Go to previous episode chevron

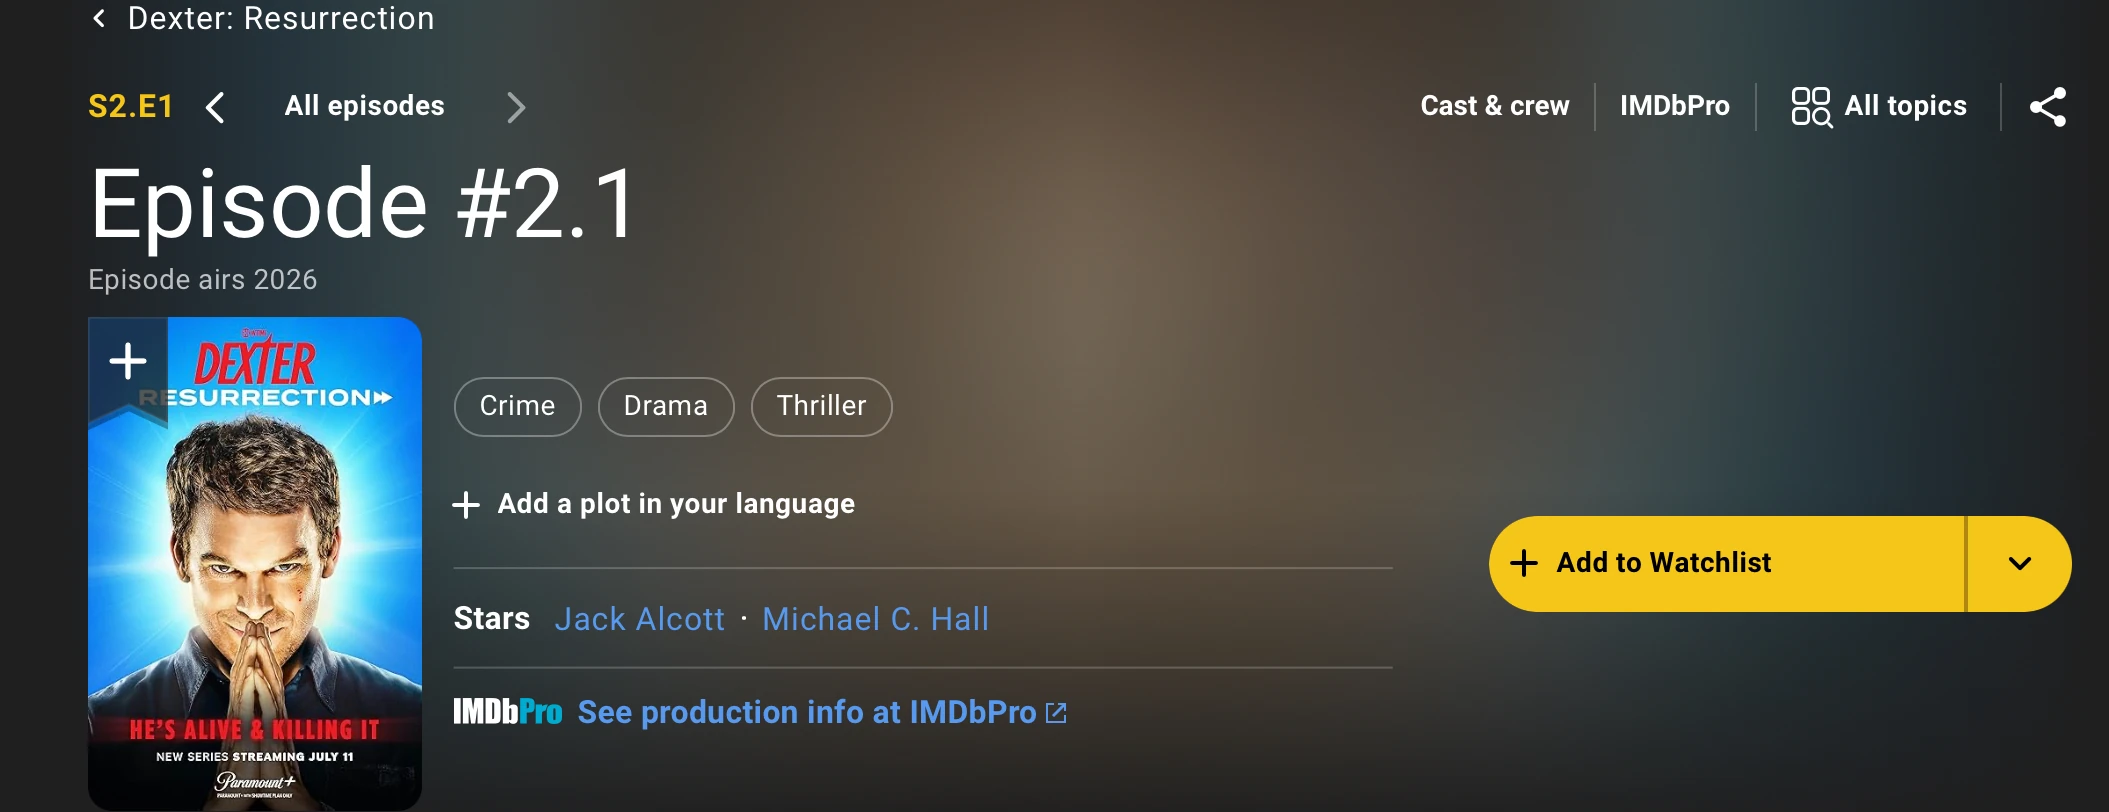(215, 107)
